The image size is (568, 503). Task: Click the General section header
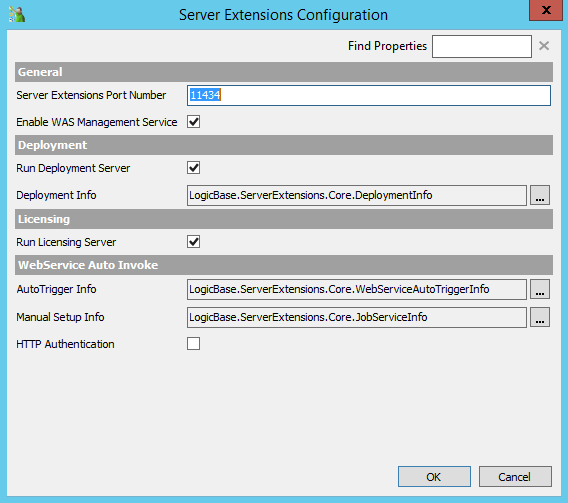(x=284, y=72)
